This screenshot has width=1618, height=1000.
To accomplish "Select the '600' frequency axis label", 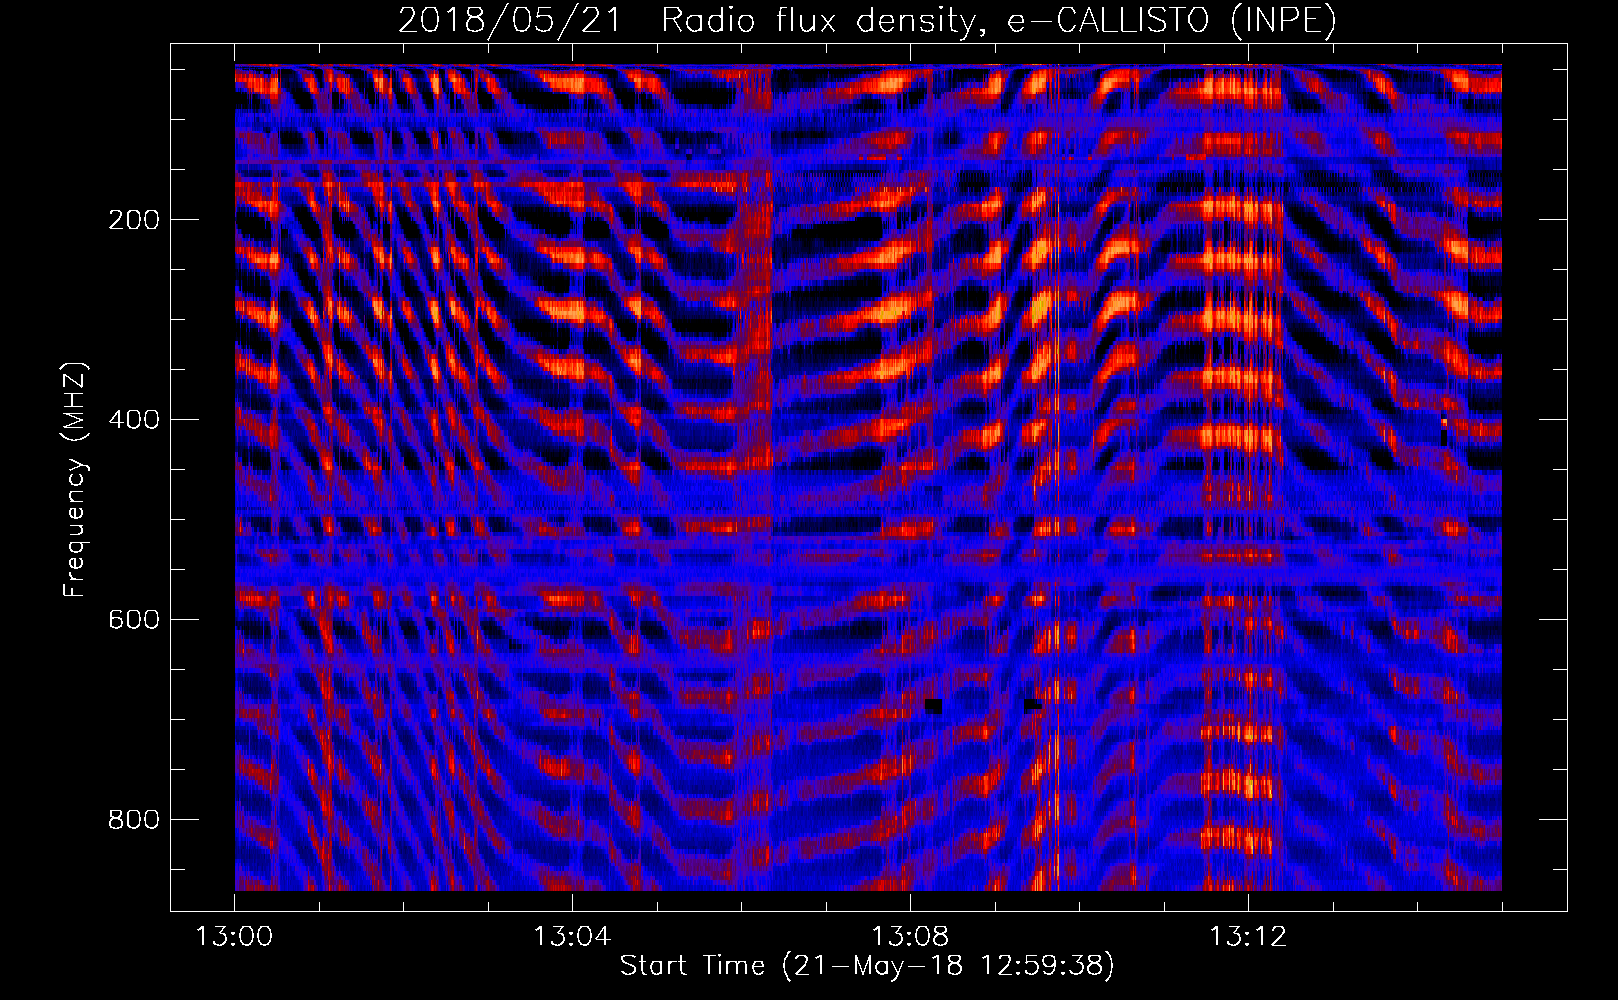I will point(134,620).
